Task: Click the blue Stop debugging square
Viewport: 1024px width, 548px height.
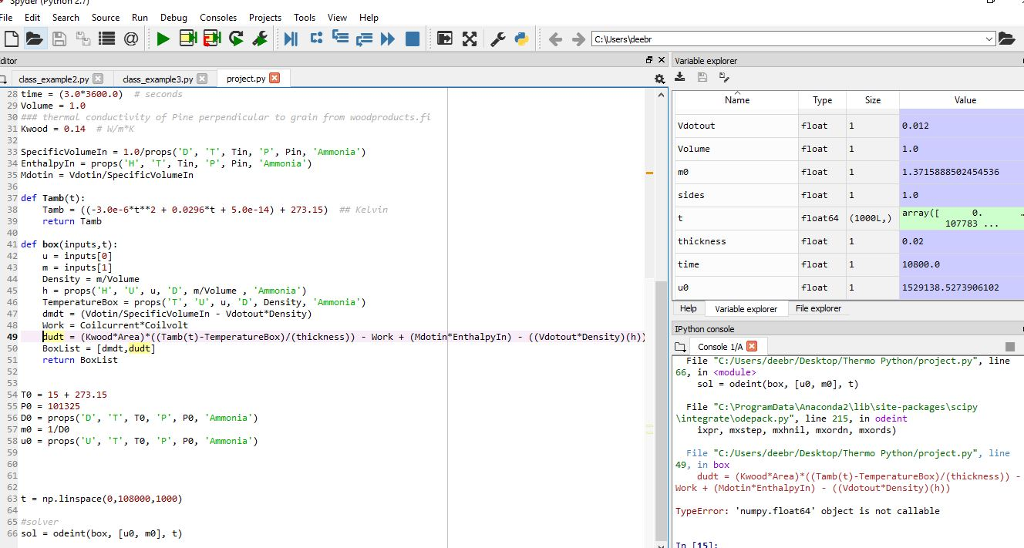Action: (x=412, y=39)
